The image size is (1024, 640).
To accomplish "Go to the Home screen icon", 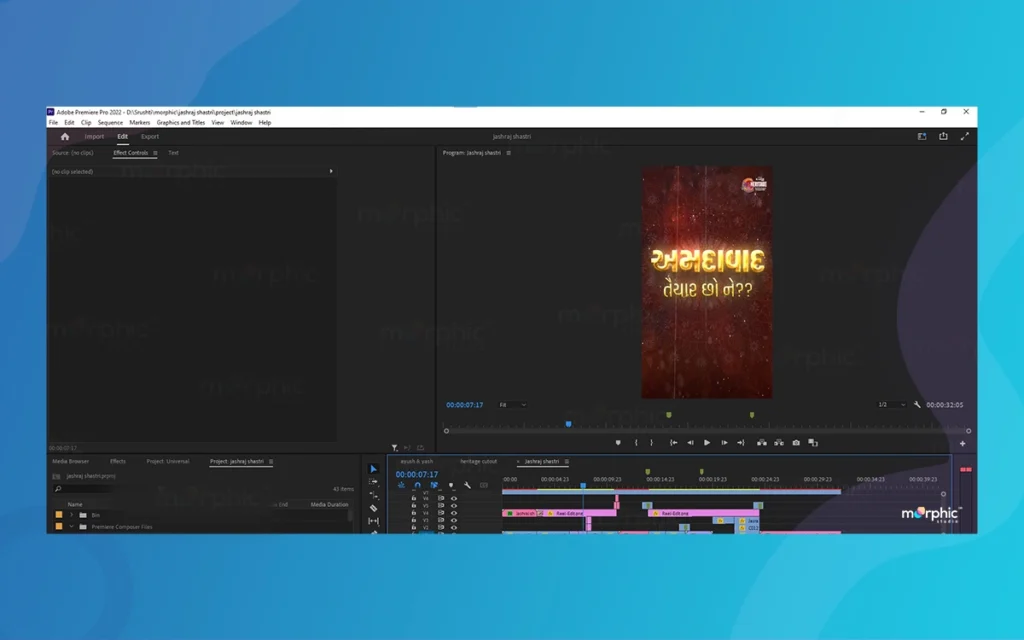I will point(65,136).
